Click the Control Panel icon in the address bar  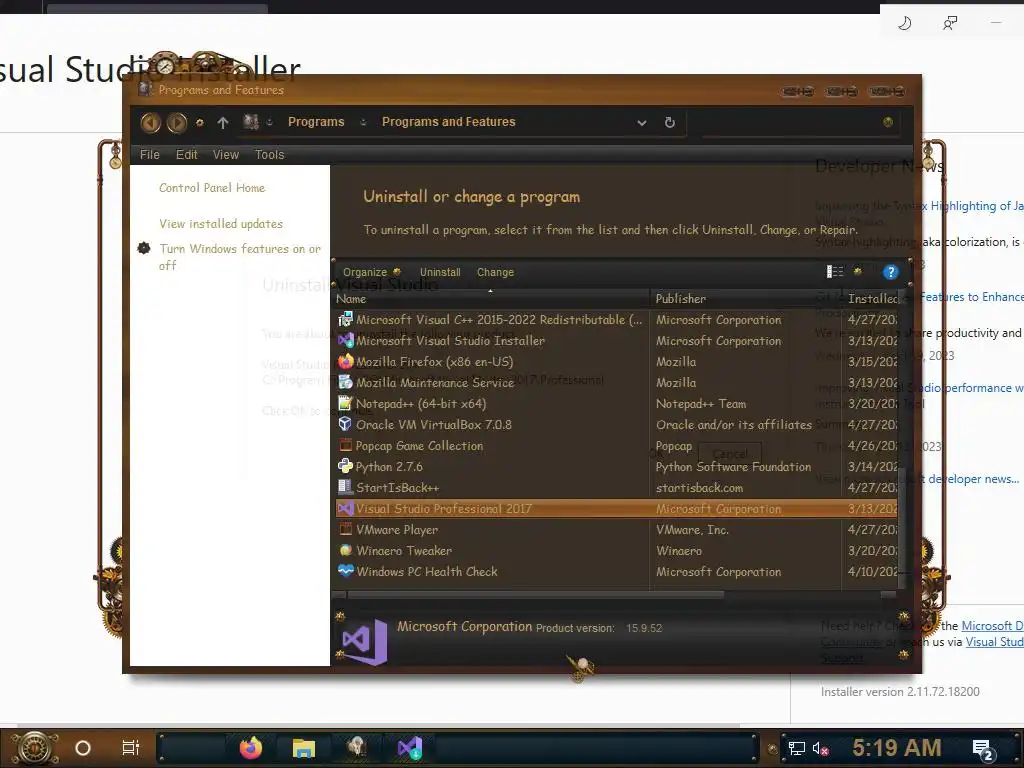251,121
